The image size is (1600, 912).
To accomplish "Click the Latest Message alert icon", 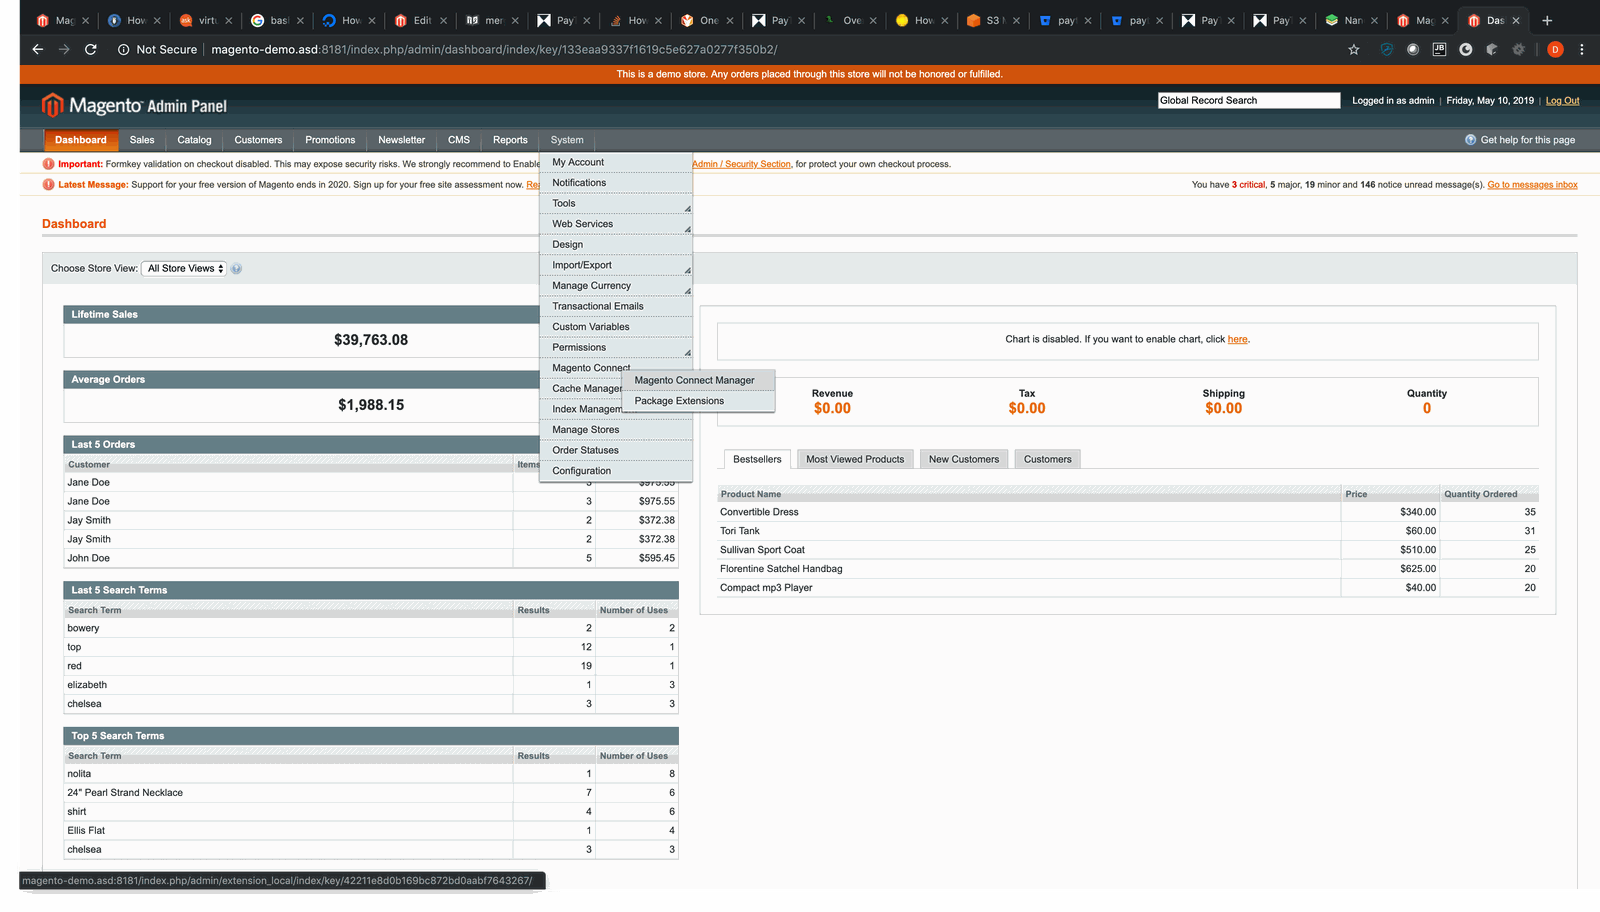I will click(x=48, y=184).
